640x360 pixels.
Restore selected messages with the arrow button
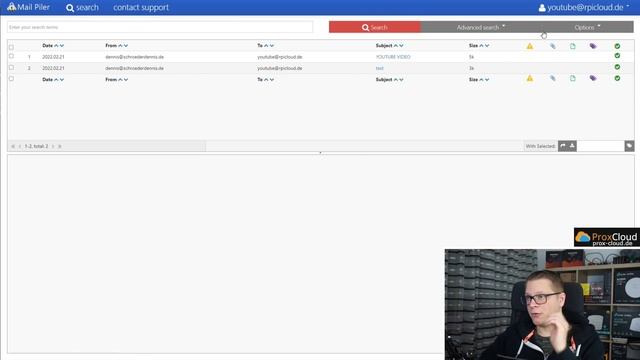563,146
